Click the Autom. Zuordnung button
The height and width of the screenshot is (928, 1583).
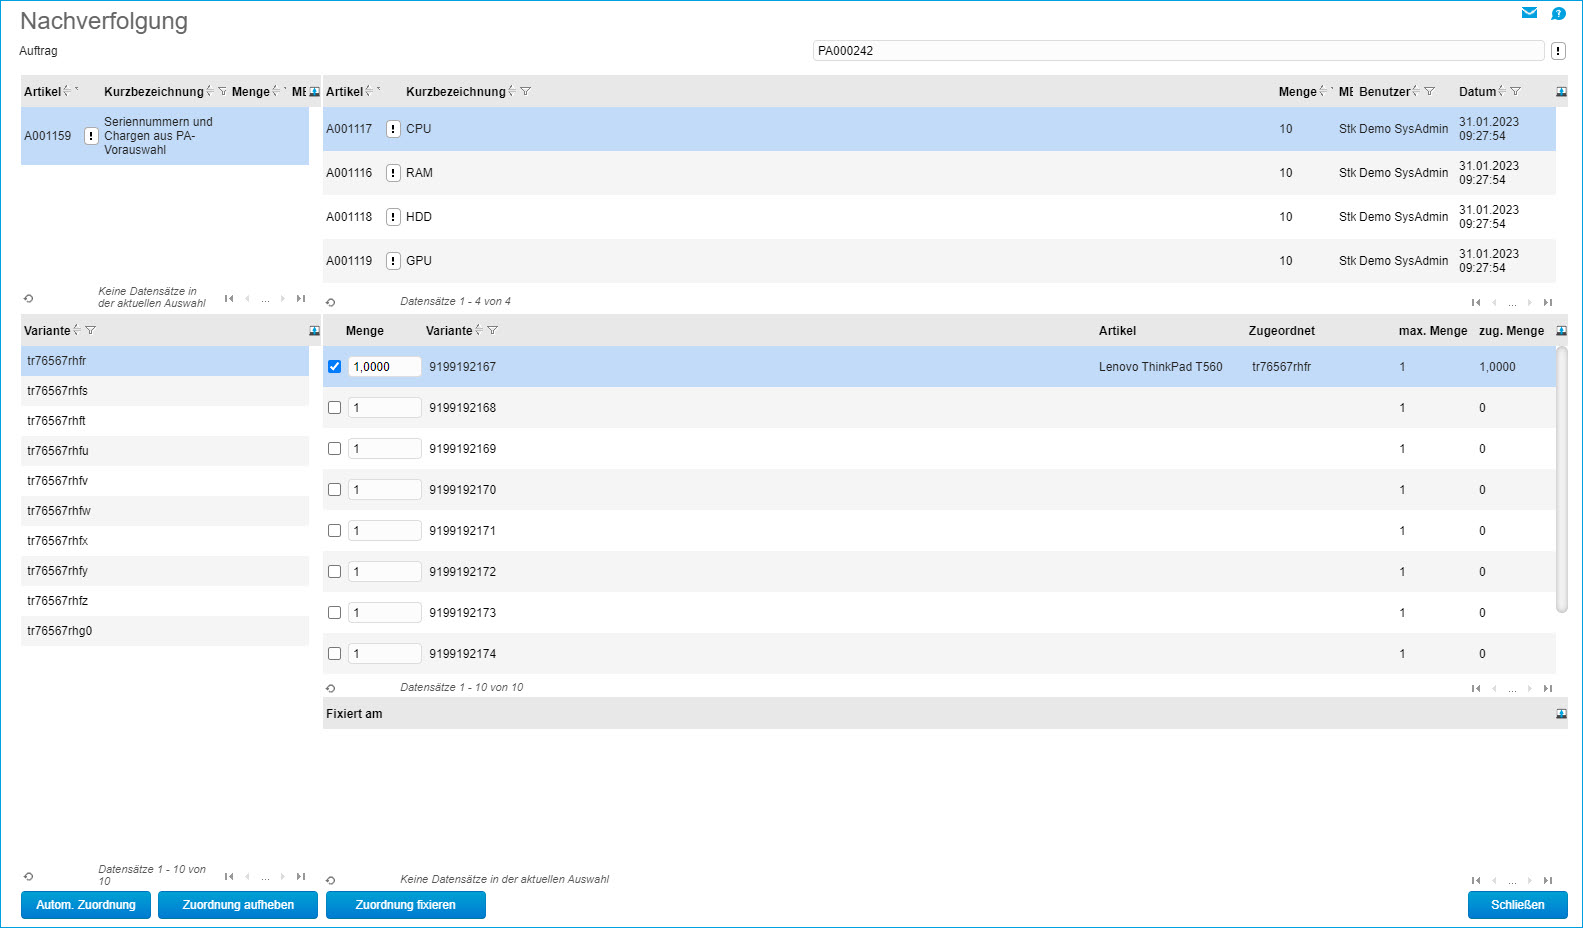click(x=86, y=905)
